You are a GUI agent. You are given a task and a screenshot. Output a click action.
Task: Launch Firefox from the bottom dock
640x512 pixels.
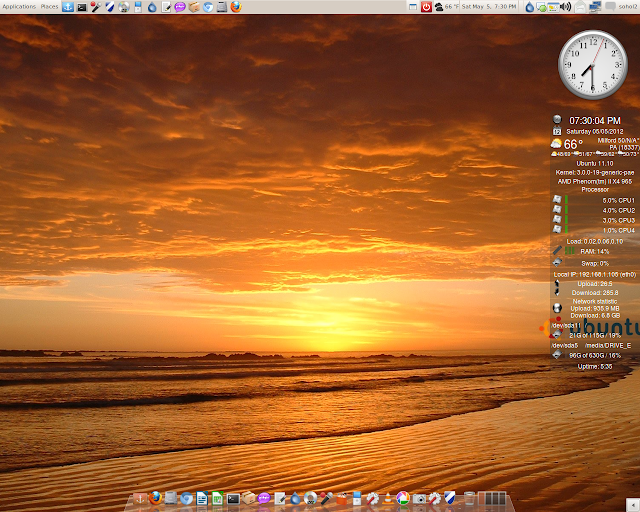pyautogui.click(x=155, y=497)
